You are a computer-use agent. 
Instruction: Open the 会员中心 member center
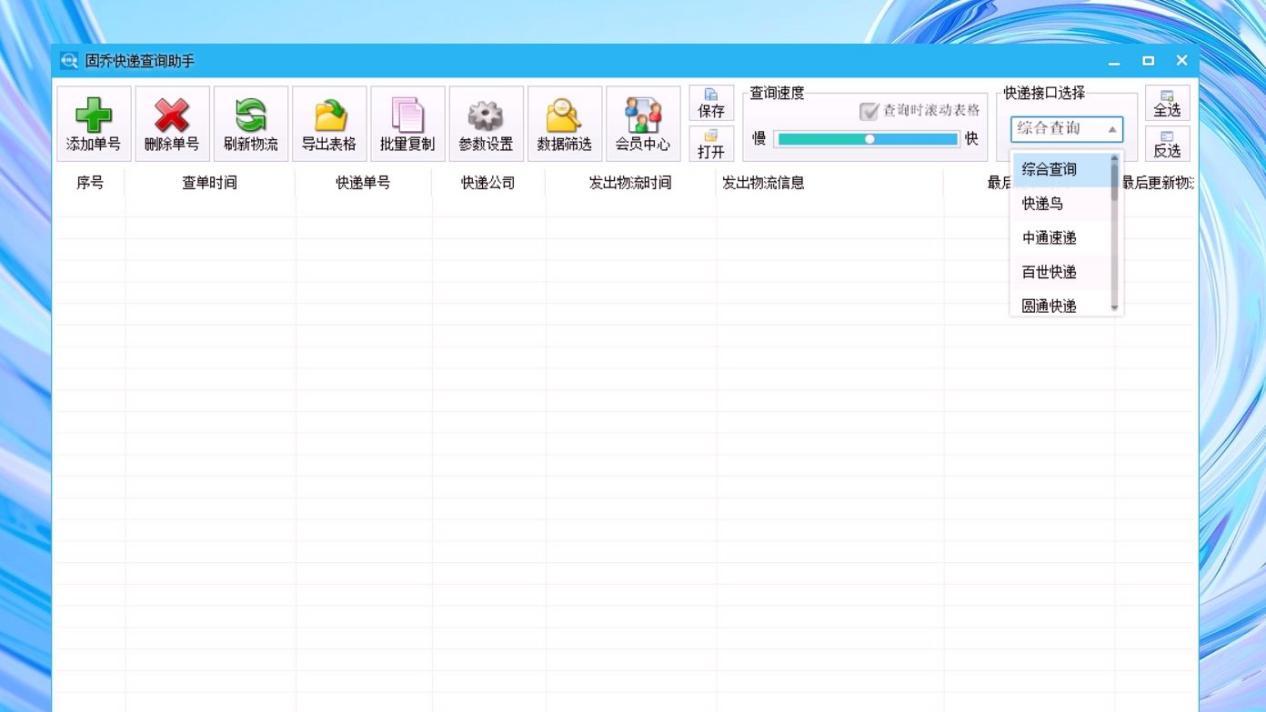point(641,123)
